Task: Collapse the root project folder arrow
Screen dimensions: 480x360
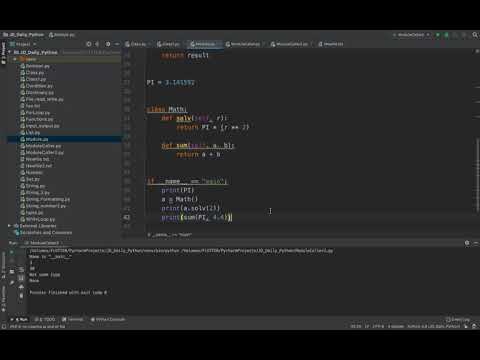Action: pos(10,52)
